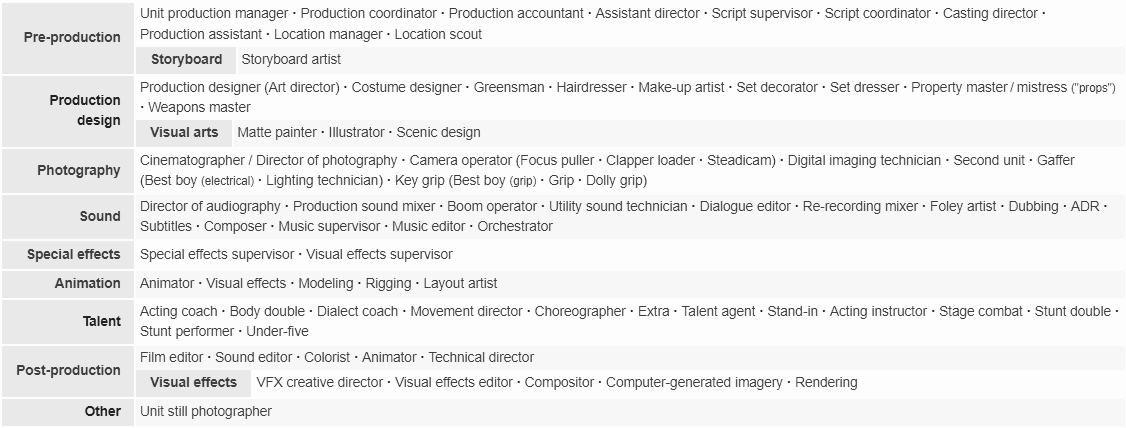Select Visual effects supervisor link
Viewport: 1126px width, 428px height.
coord(380,255)
